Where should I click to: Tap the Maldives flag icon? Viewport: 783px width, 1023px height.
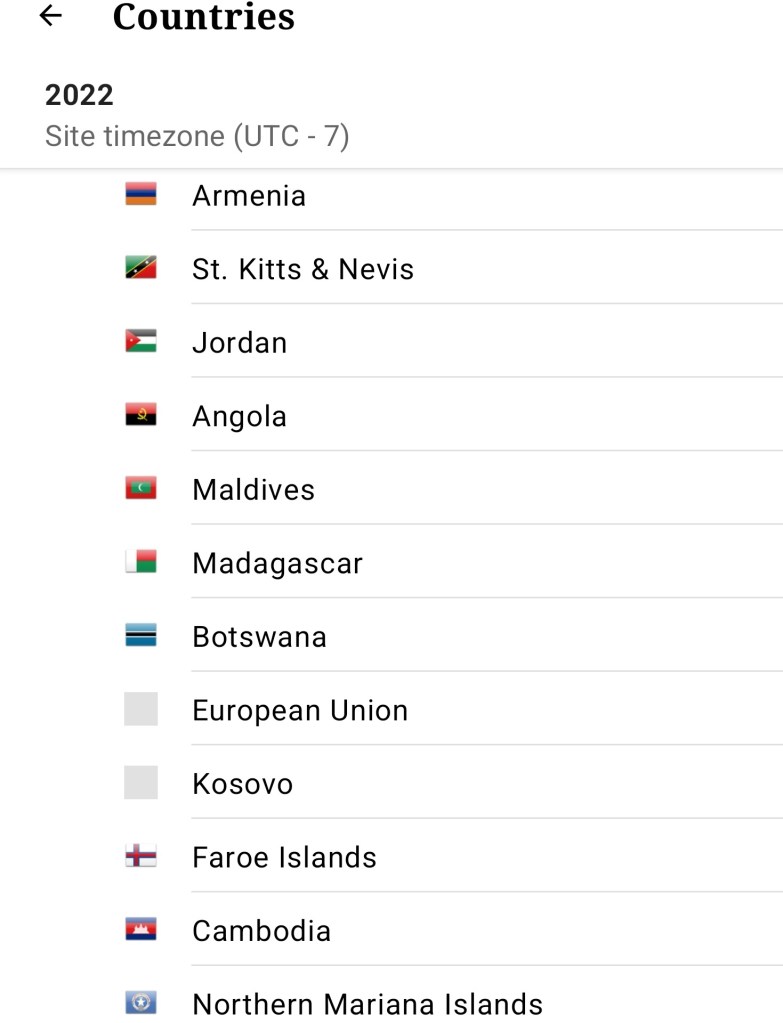141,489
